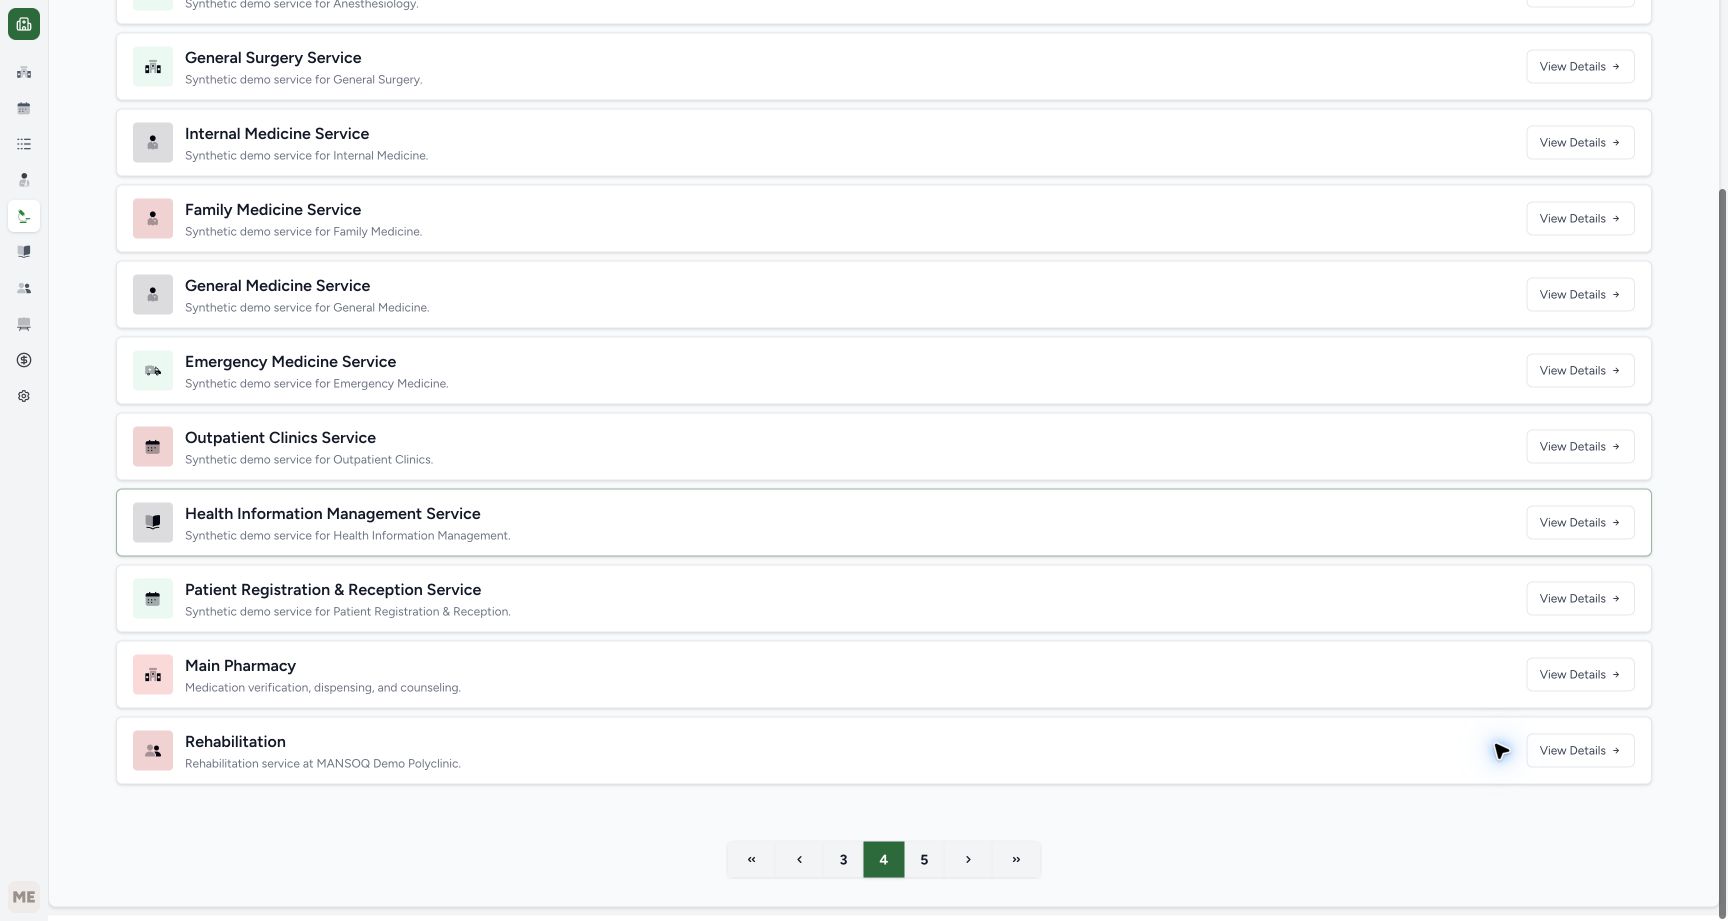Open the open-book sidebar icon

pos(24,252)
